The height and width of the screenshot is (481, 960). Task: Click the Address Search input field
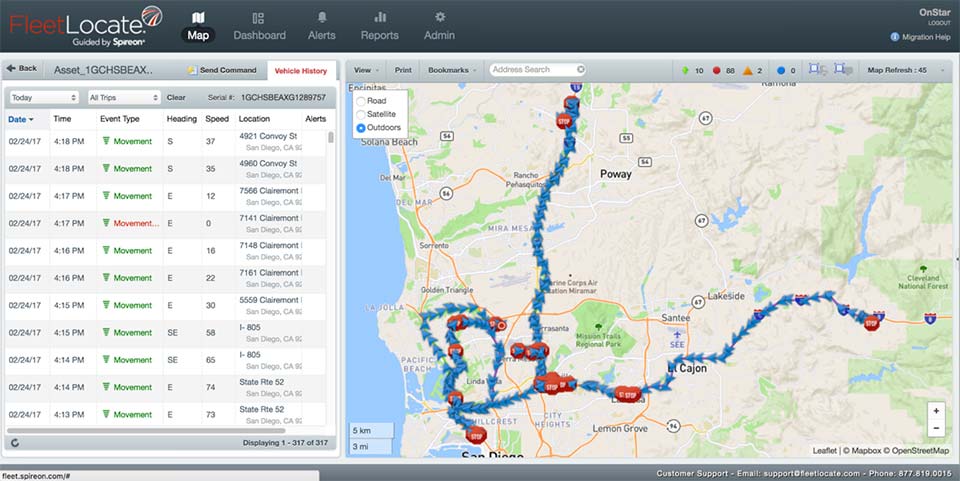click(532, 70)
